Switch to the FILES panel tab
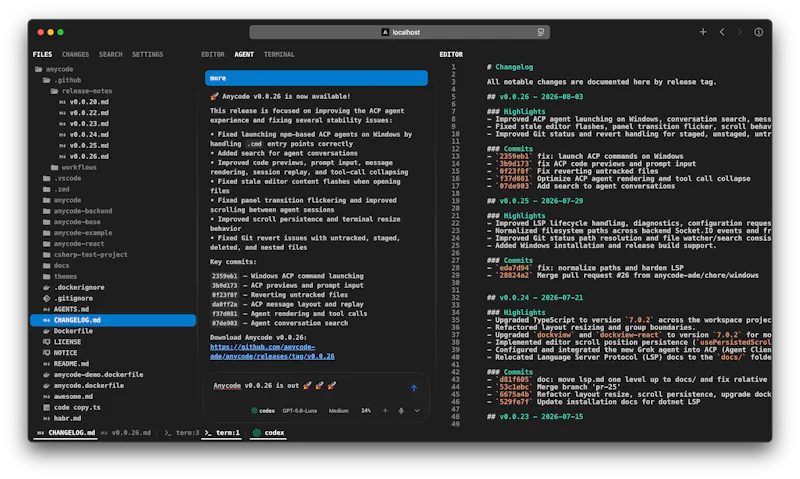 (42, 55)
